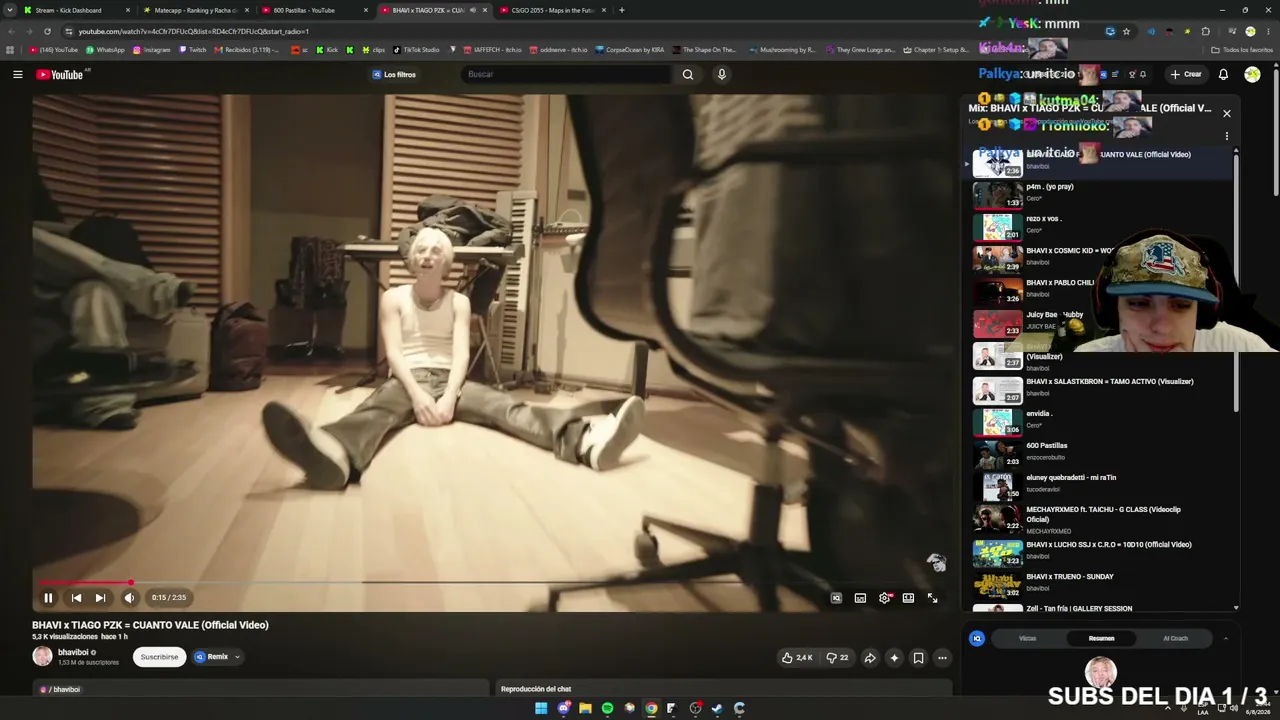Play 'MECHAYRXMEO ft. TAICHU - G CLASS' video
This screenshot has width=1280, height=720.
point(1100,518)
